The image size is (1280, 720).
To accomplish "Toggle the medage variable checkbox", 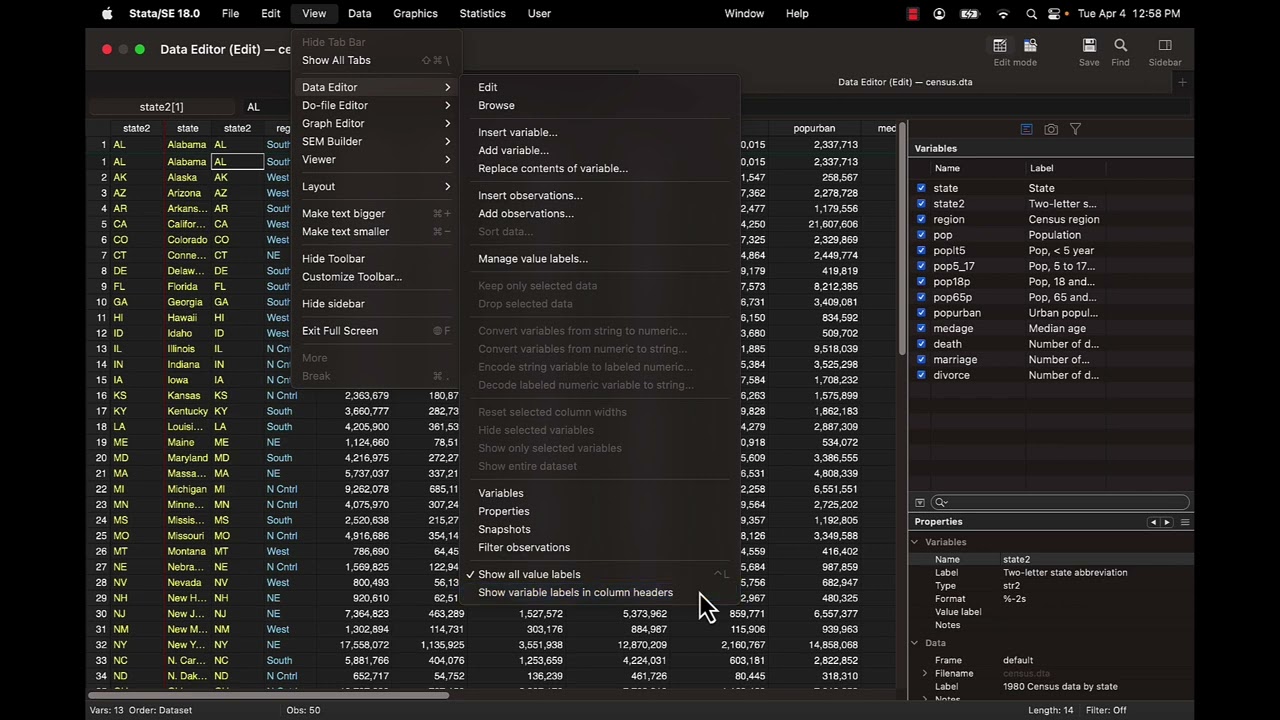I will click(x=921, y=328).
